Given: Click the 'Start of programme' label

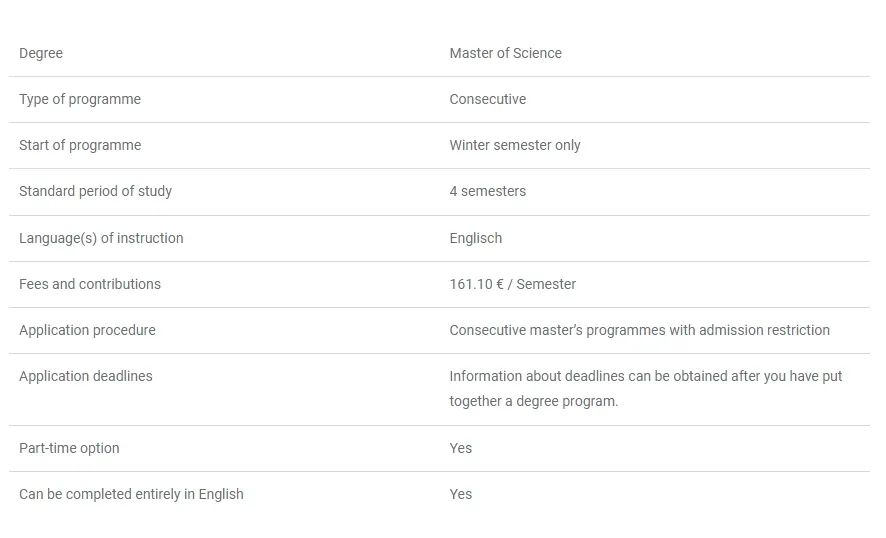Looking at the screenshot, I should tap(80, 145).
